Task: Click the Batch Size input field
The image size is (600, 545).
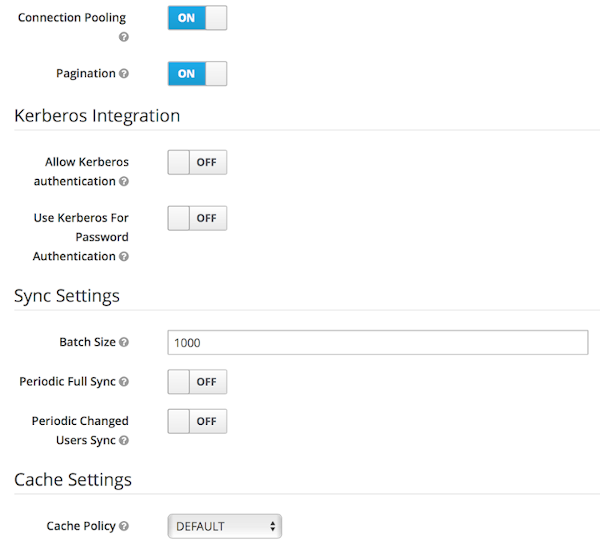Action: click(378, 343)
